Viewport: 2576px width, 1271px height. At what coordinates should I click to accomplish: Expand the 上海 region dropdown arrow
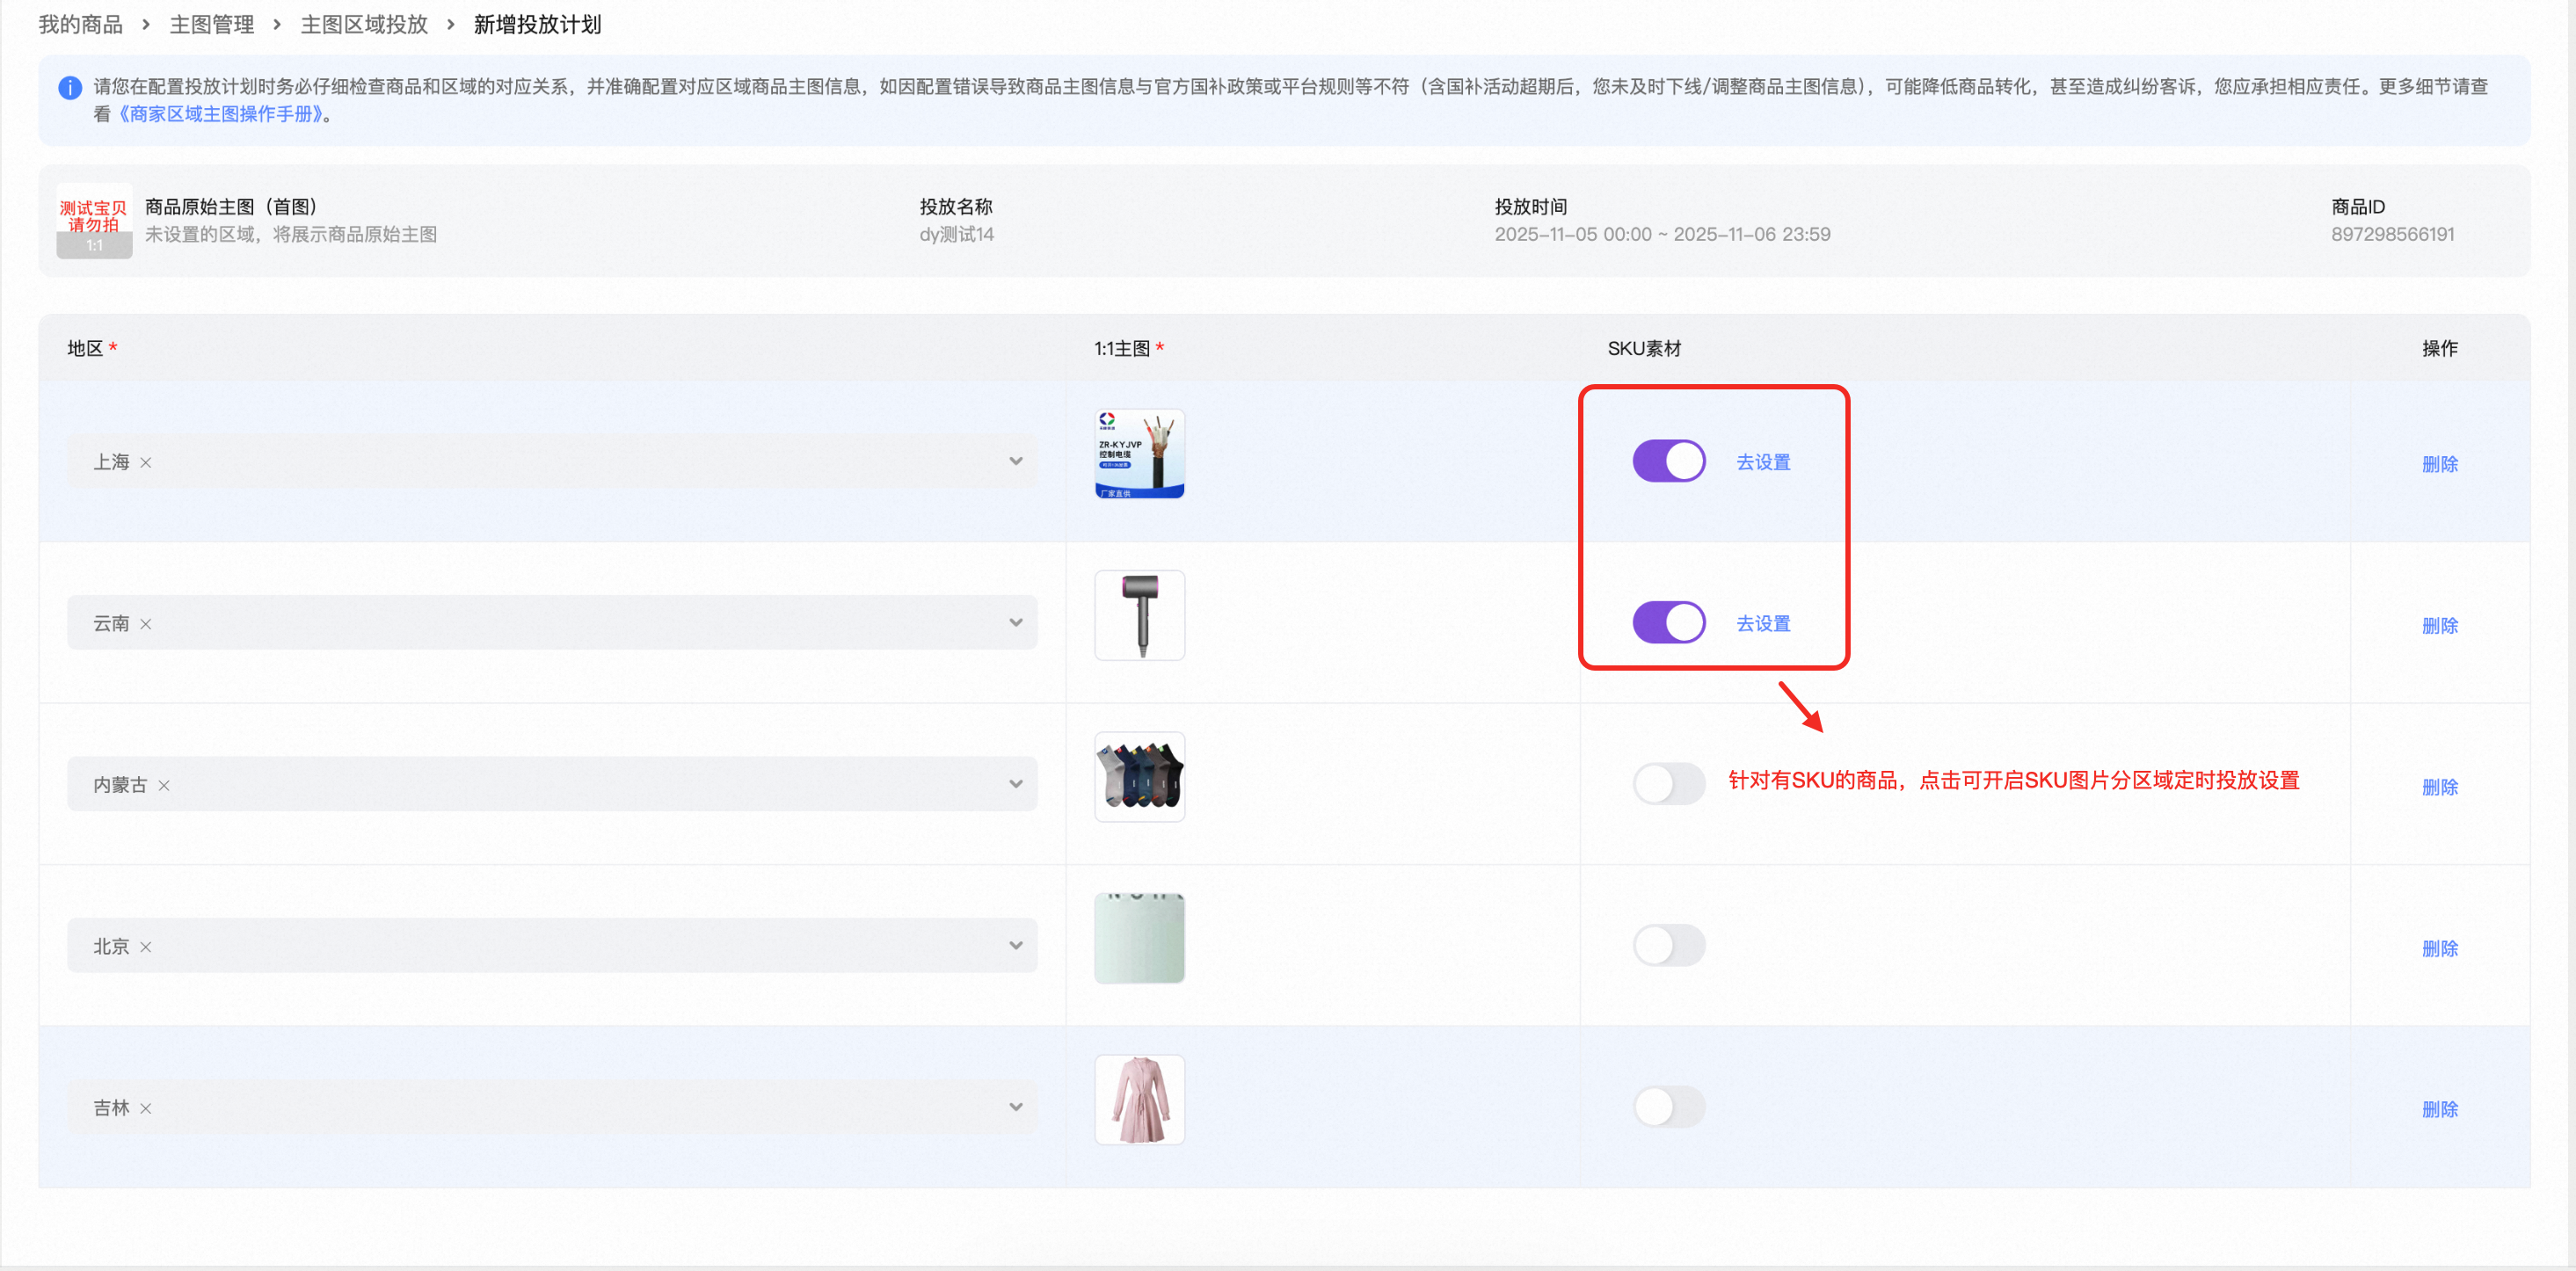coord(1015,461)
